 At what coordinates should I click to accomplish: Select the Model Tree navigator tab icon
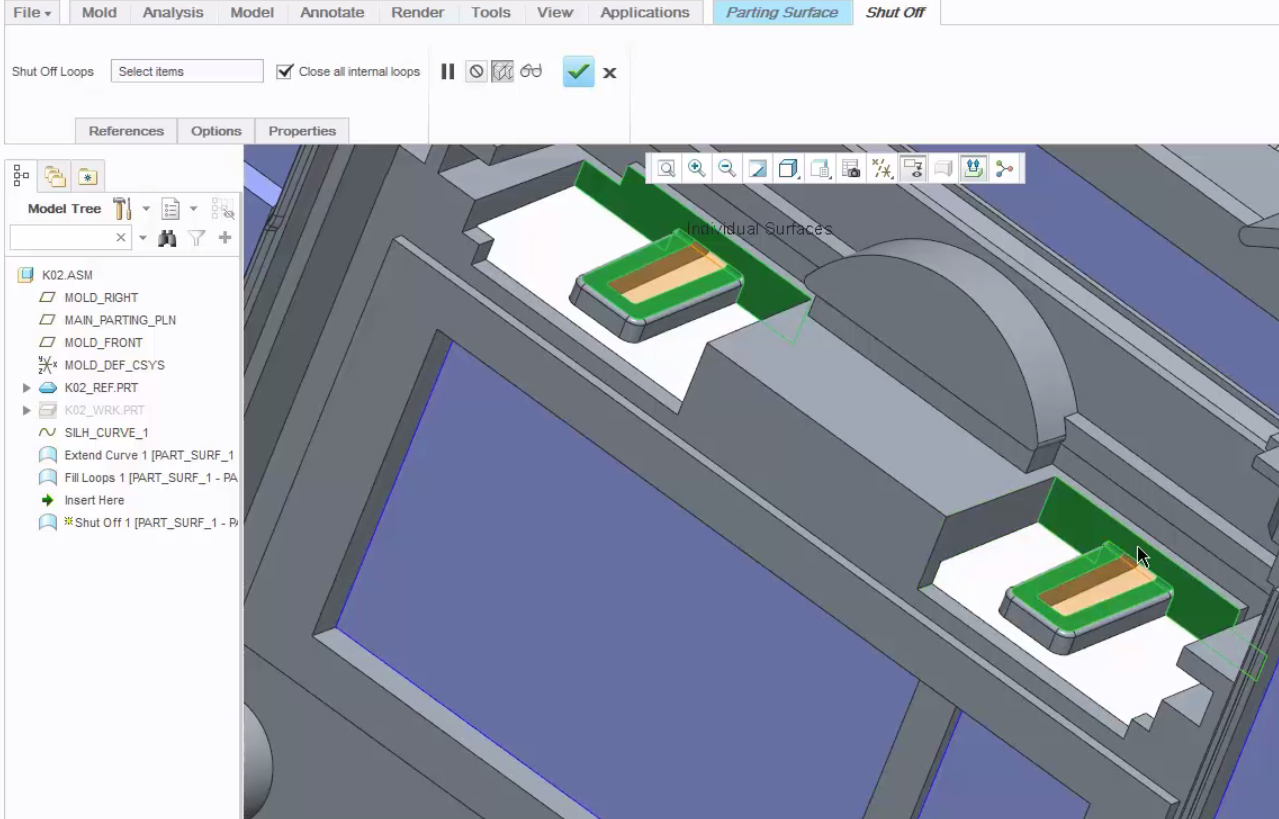click(x=21, y=175)
